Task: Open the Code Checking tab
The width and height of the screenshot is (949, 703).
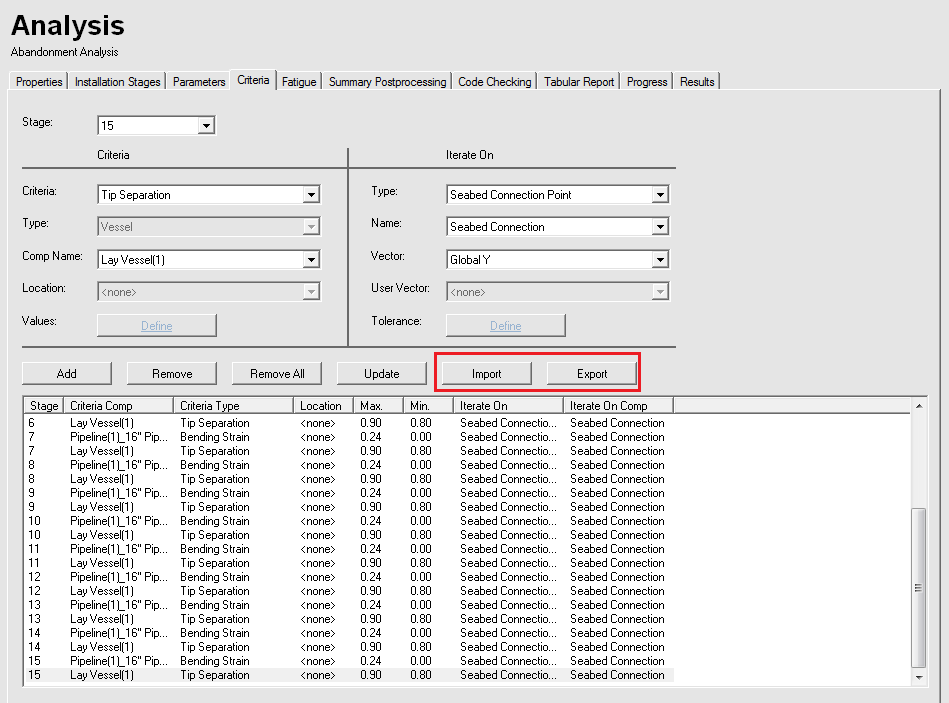Action: tap(494, 82)
